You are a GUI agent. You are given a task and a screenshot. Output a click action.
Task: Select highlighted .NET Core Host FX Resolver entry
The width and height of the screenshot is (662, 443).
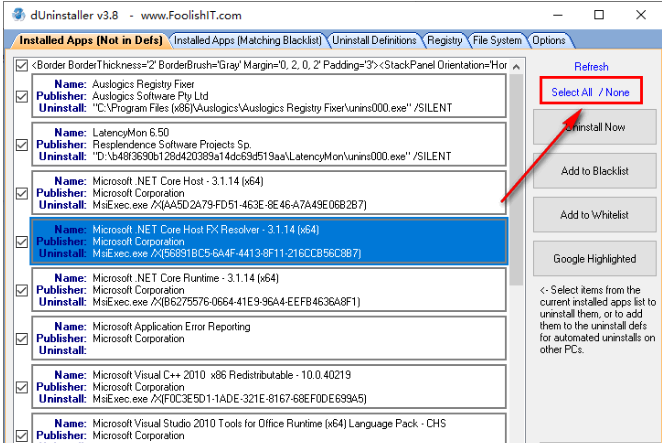269,242
